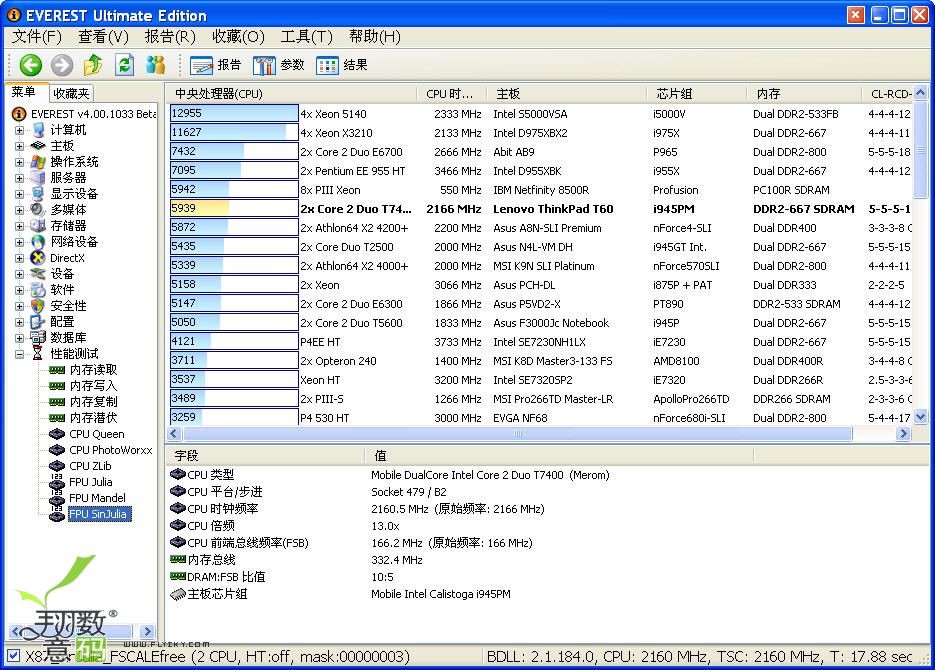This screenshot has height=670, width=935.
Task: Click the EVEREST v4.00.1033 root info icon
Action: (x=19, y=113)
